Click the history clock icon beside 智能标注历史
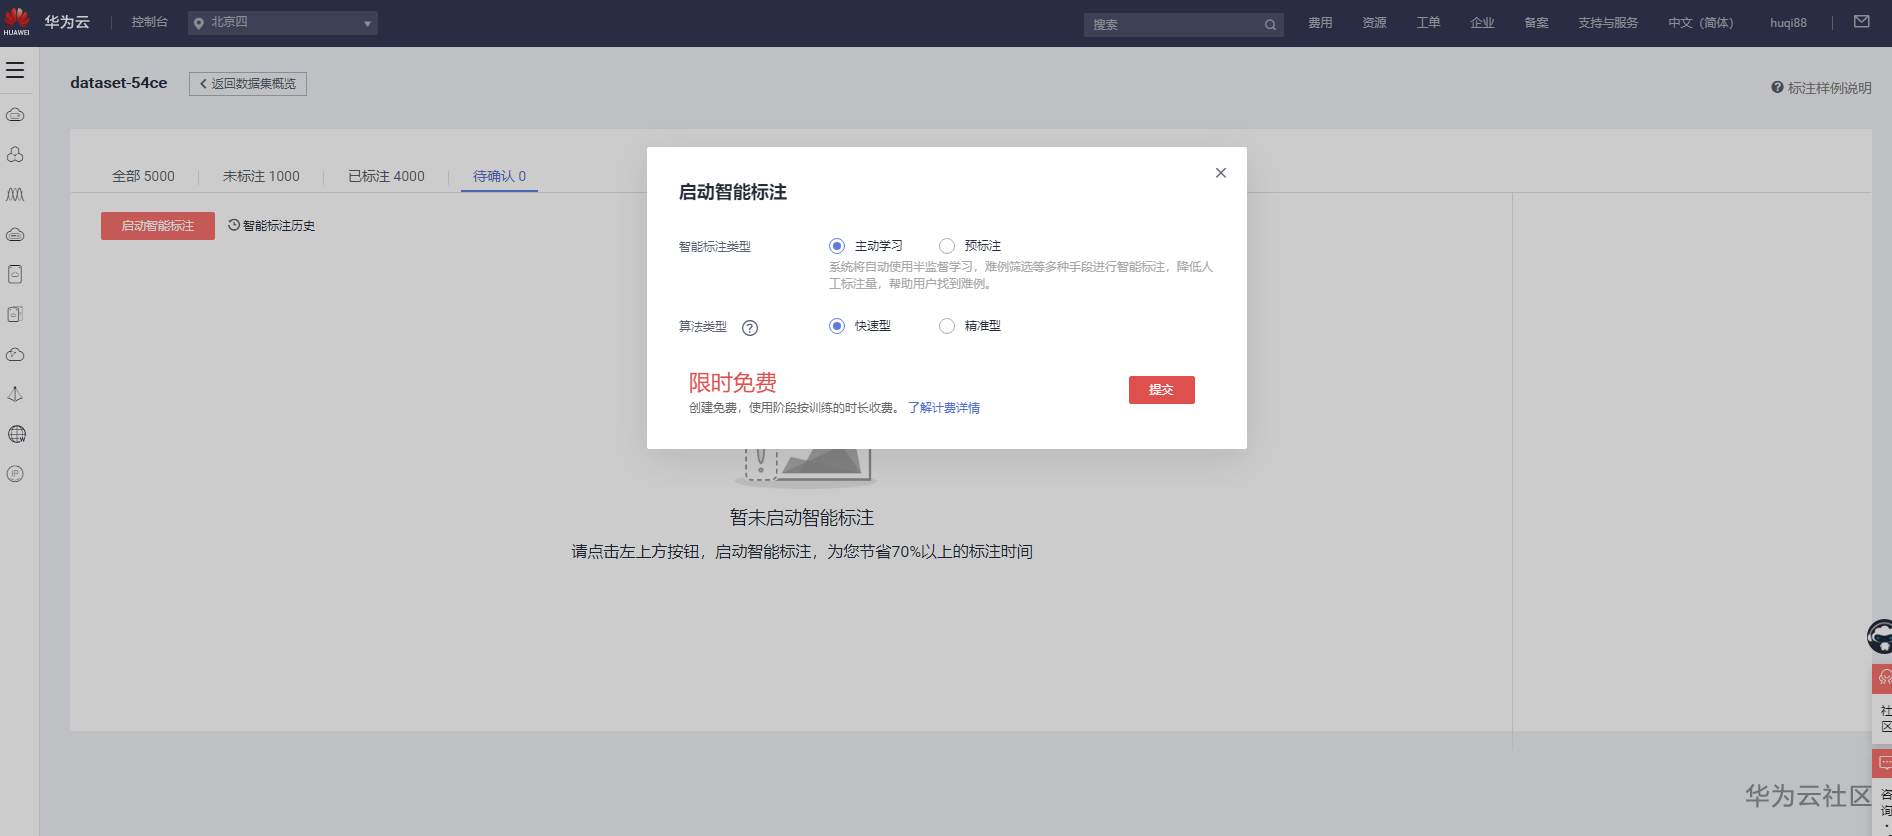Viewport: 1892px width, 836px height. [x=234, y=225]
